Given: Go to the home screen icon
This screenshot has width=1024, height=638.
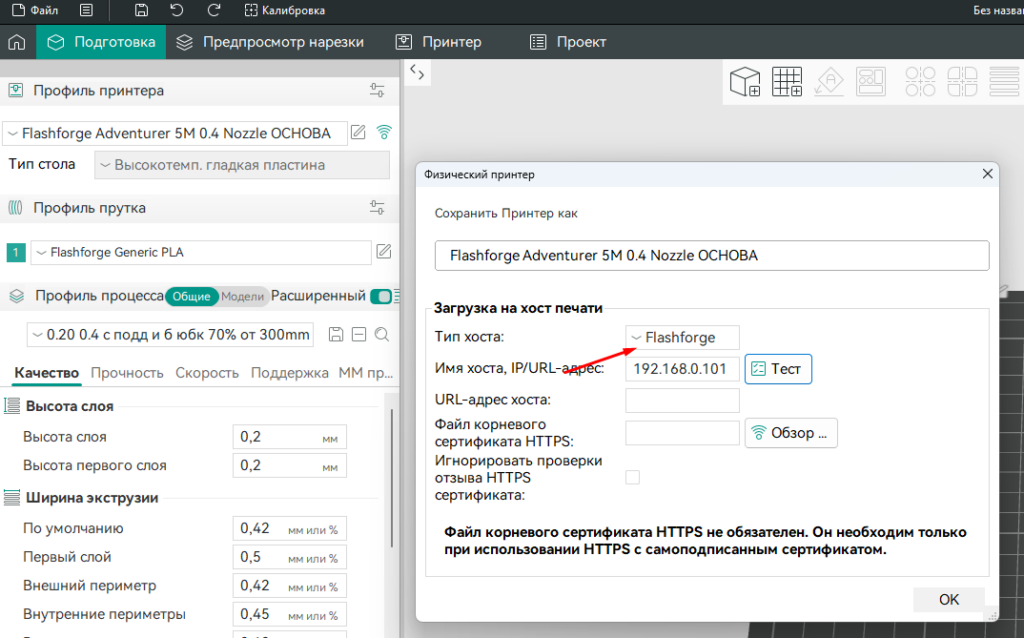Looking at the screenshot, I should point(17,42).
